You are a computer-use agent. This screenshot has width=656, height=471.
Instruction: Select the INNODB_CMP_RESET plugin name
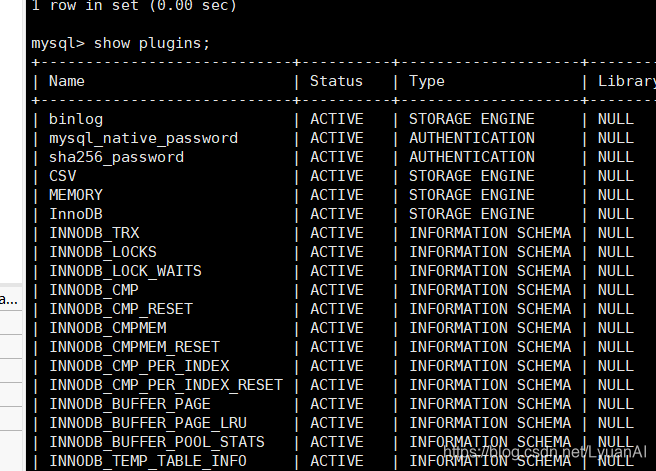coord(121,309)
